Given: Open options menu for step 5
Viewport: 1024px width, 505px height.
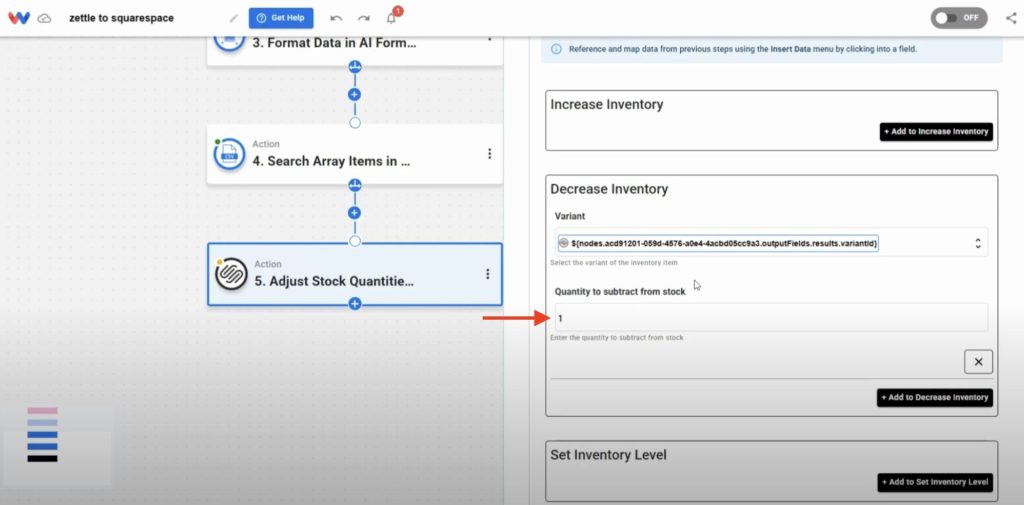Looking at the screenshot, I should coord(487,274).
